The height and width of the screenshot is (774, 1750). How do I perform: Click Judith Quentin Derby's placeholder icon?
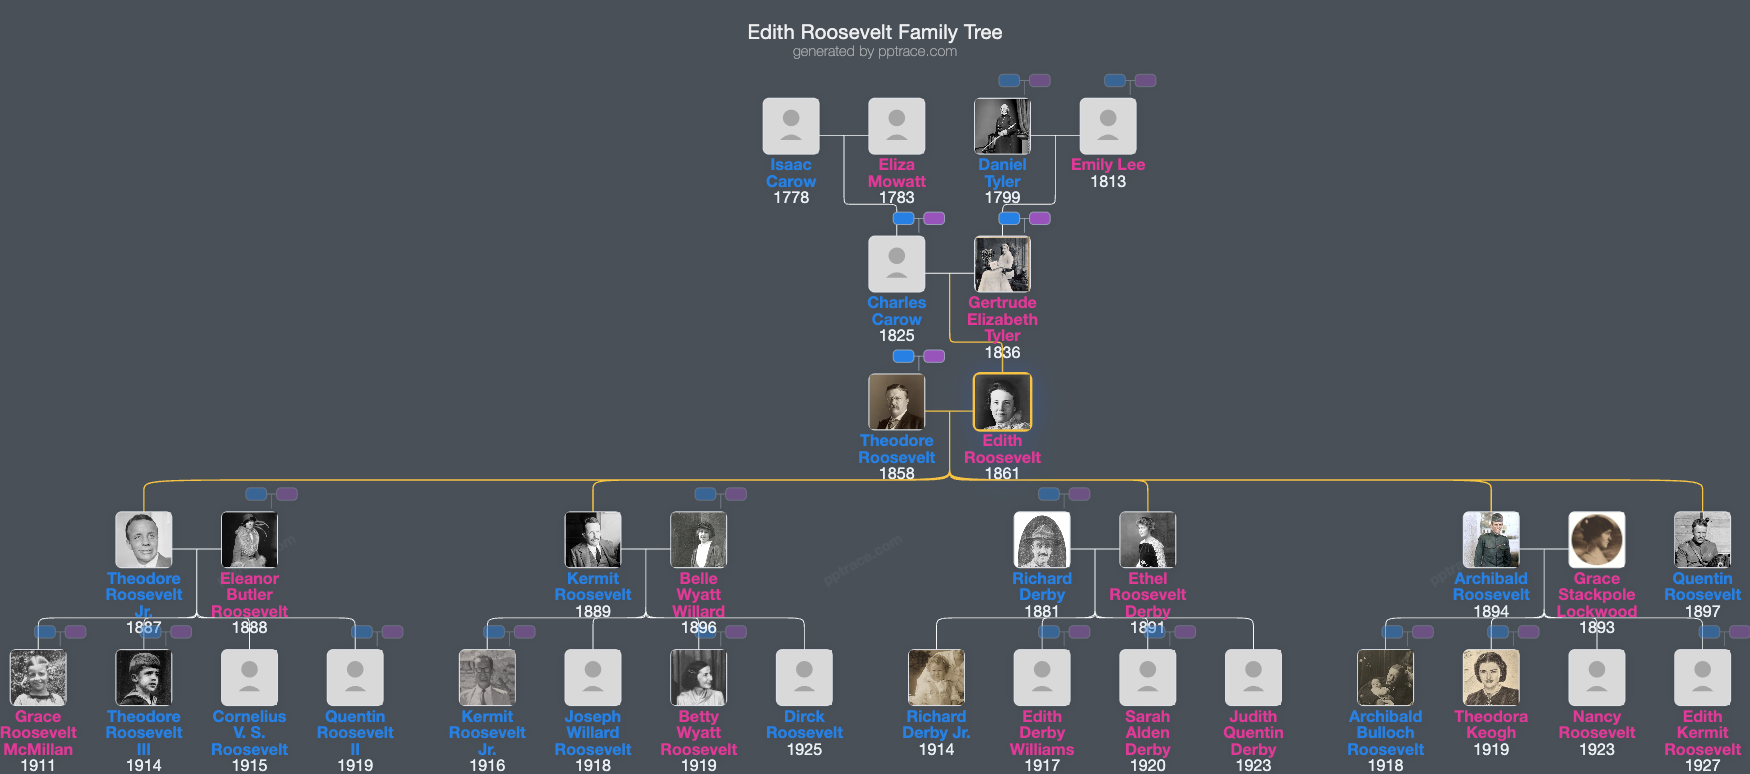click(1254, 678)
